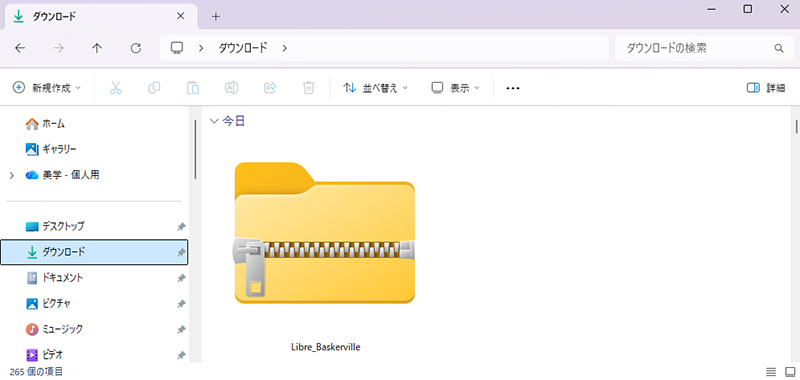This screenshot has width=800, height=380.
Task: Close the ダウンロード tab
Action: (180, 16)
